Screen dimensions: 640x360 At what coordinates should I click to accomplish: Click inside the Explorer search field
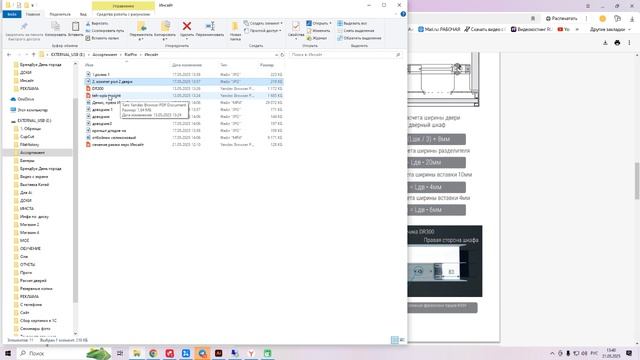click(x=345, y=54)
